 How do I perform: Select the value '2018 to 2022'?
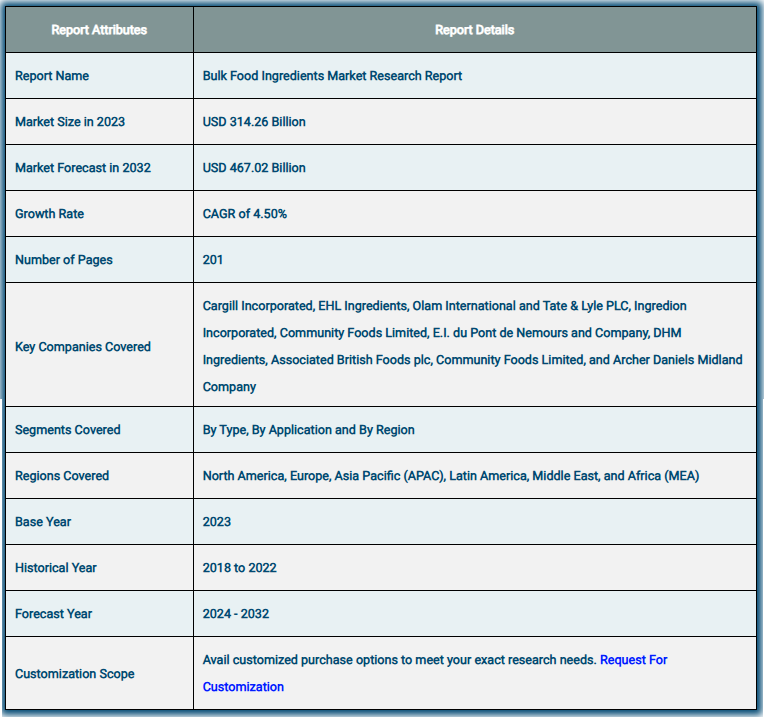tap(240, 568)
